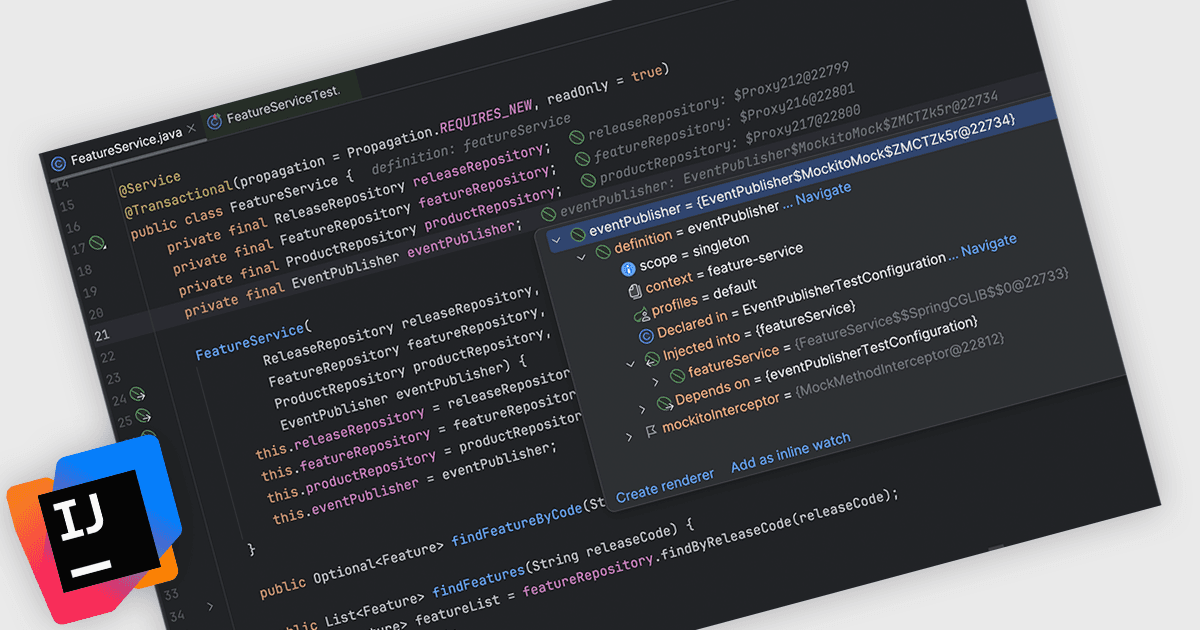This screenshot has height=630, width=1200.
Task: Click gutter icon on line 24
Action: 137,395
